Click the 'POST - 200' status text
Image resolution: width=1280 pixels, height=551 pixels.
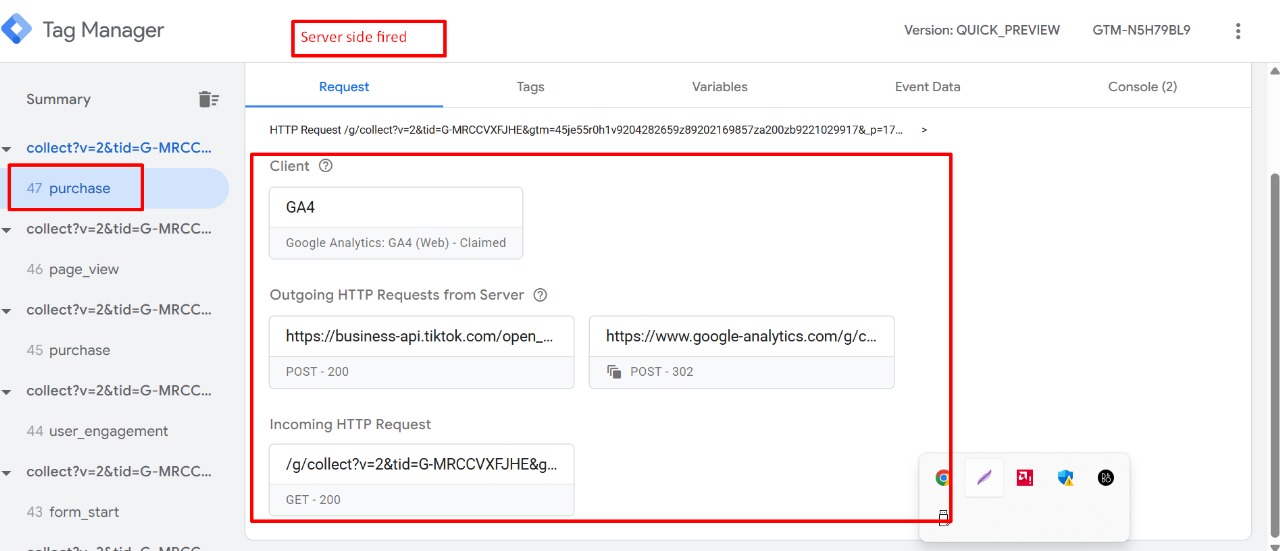pos(317,372)
